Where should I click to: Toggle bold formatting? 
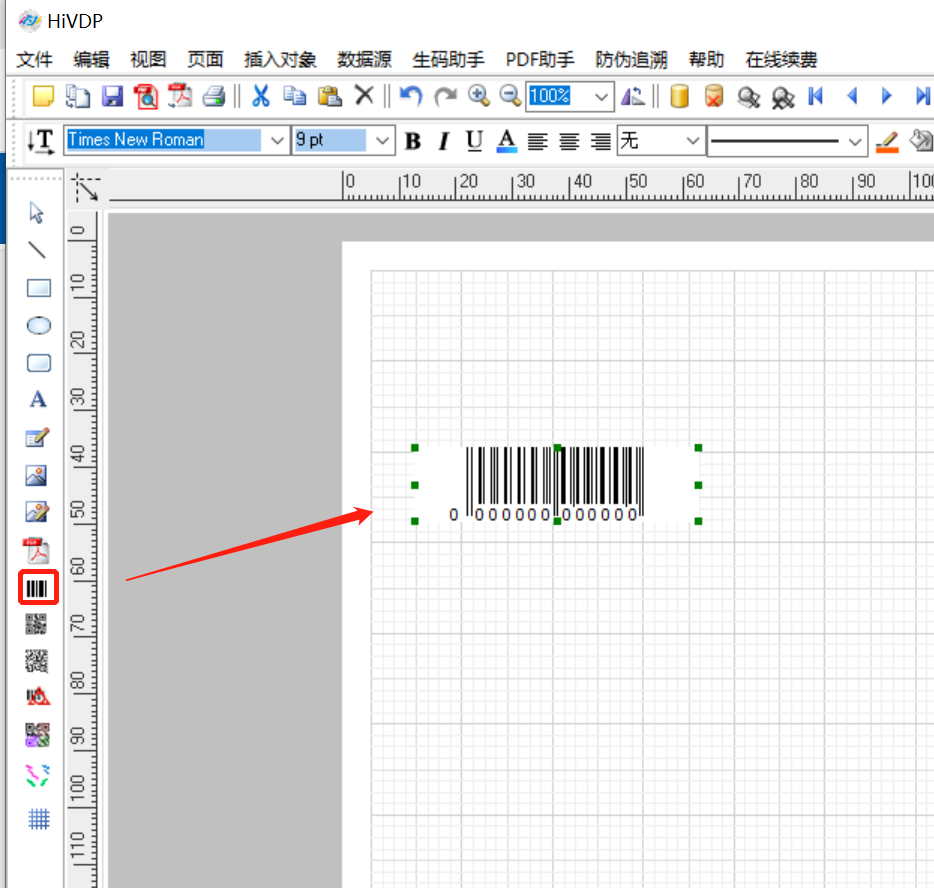tap(413, 141)
